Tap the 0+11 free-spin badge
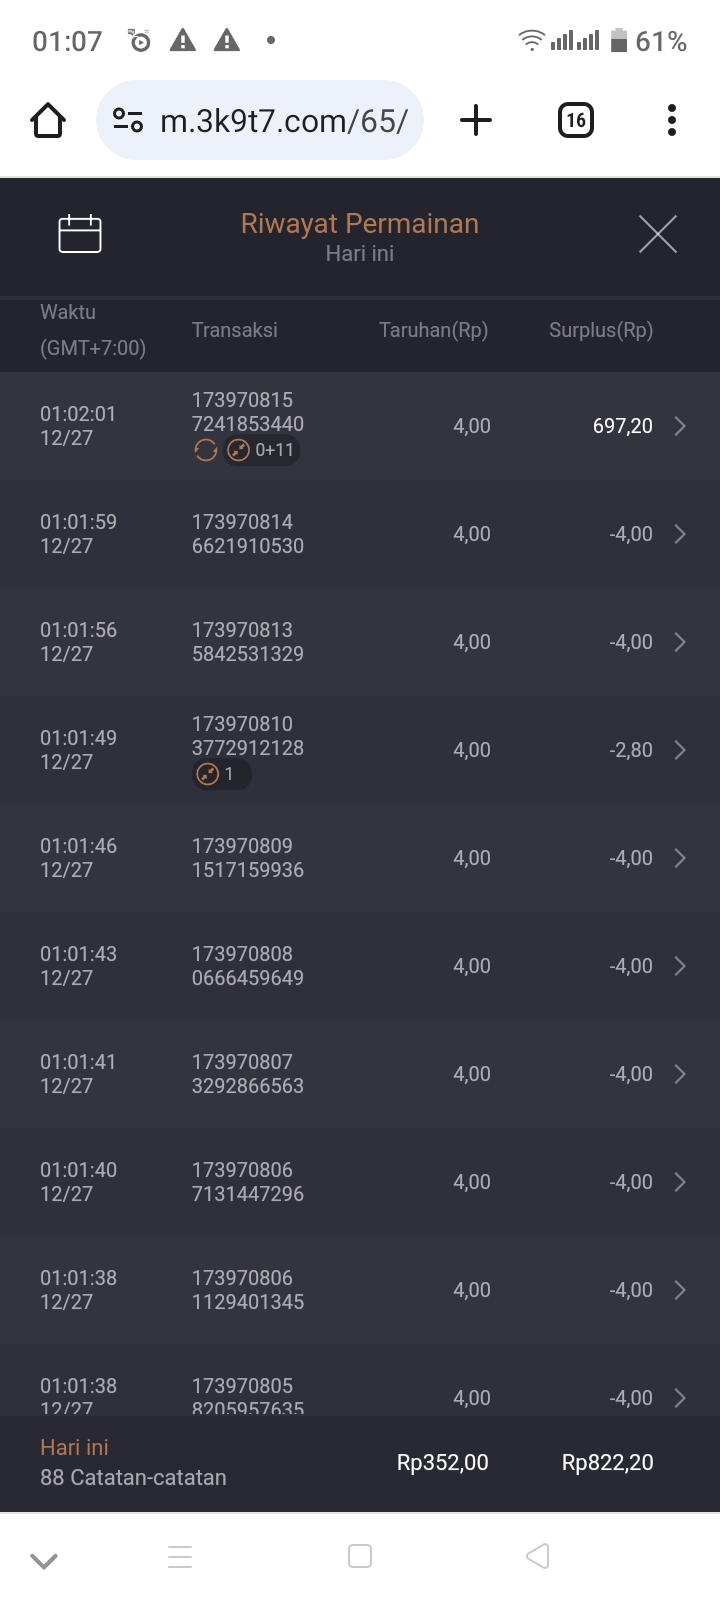720x1600 pixels. [x=262, y=451]
